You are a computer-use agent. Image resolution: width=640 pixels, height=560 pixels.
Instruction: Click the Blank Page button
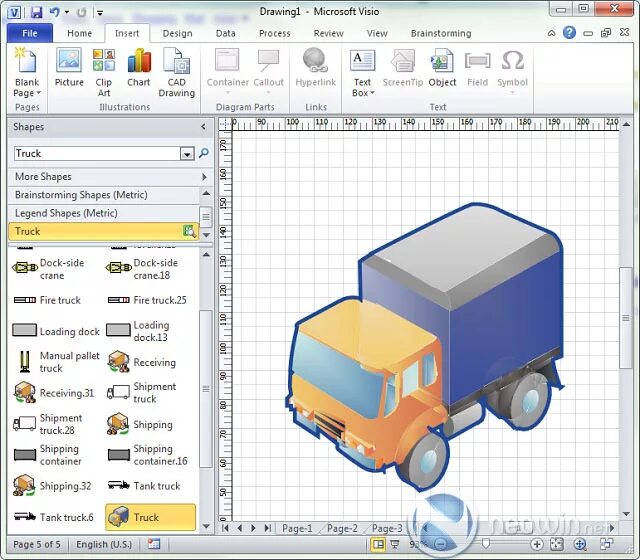(27, 73)
